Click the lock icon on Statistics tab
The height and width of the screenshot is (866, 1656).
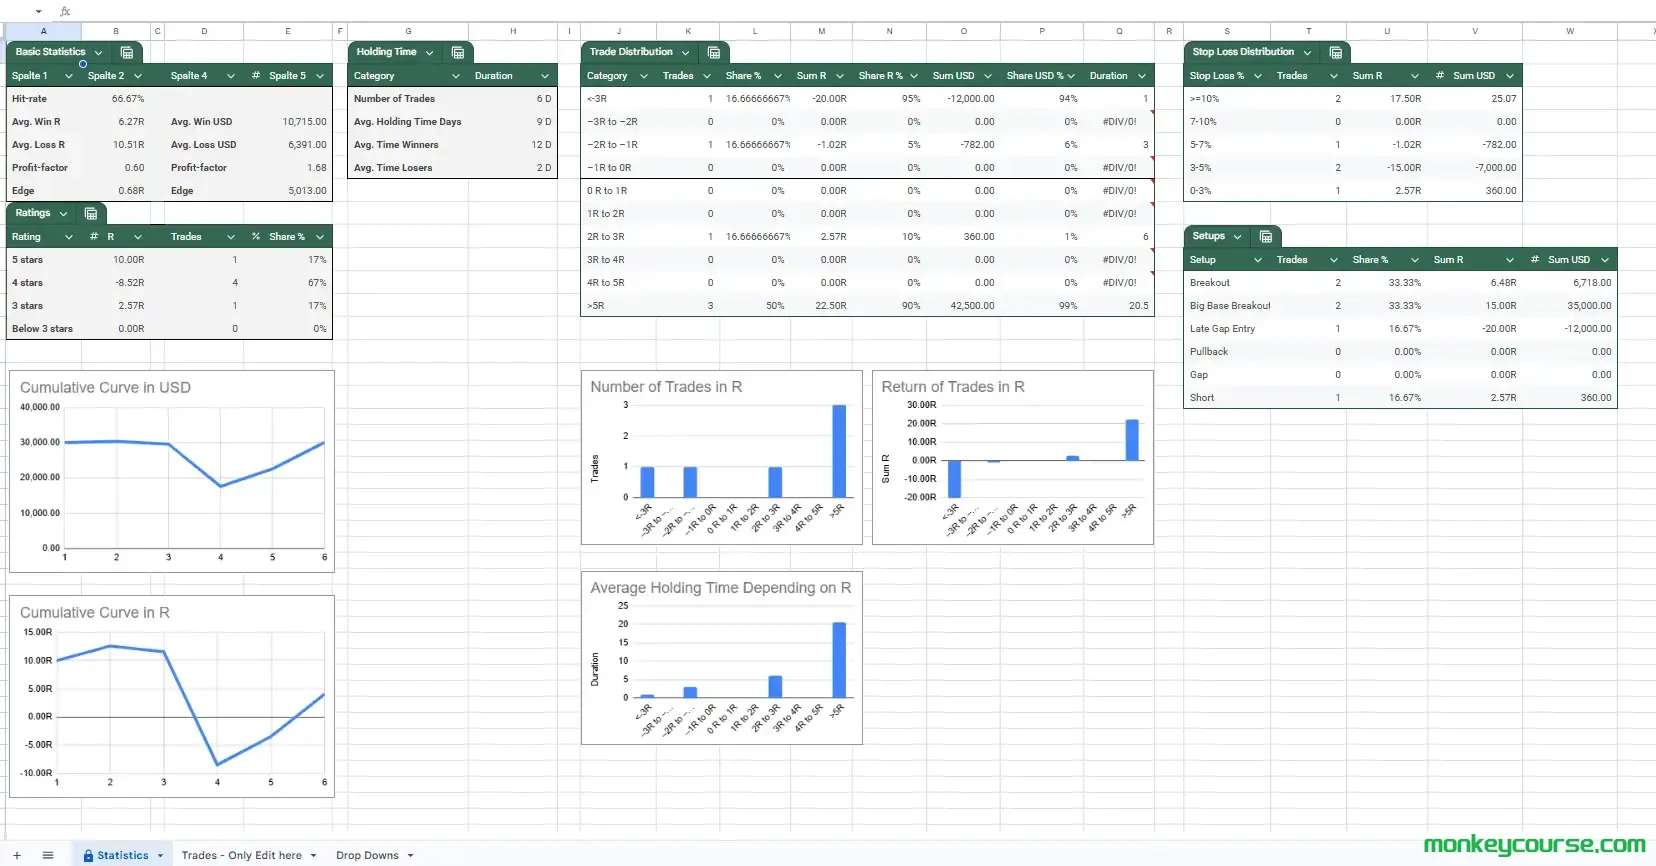(x=88, y=856)
